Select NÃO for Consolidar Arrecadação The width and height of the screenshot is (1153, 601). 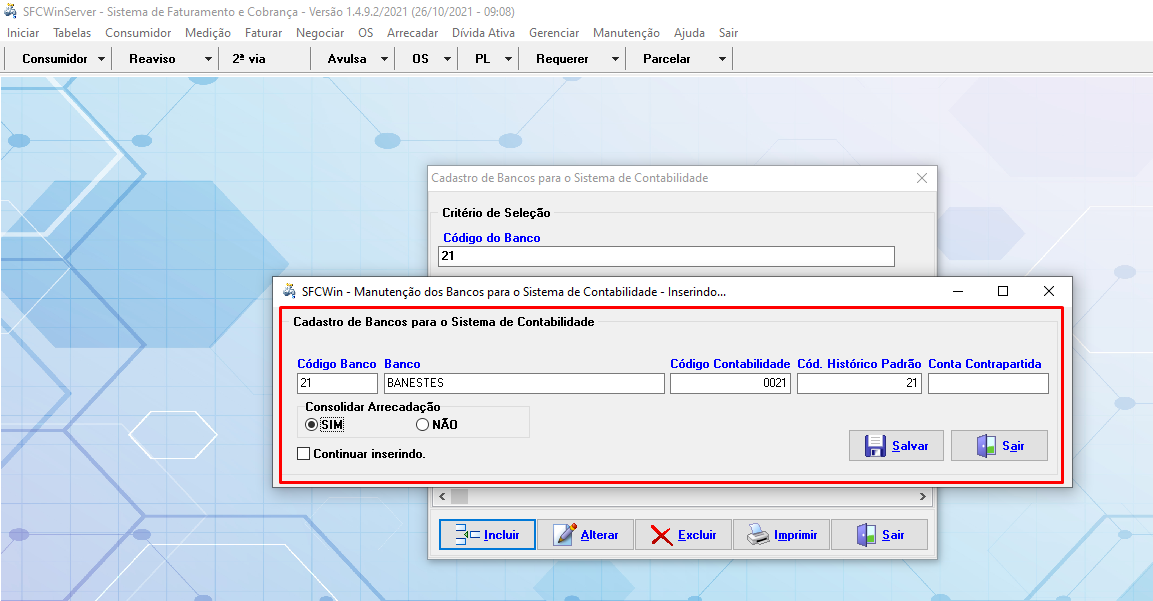pyautogui.click(x=422, y=424)
